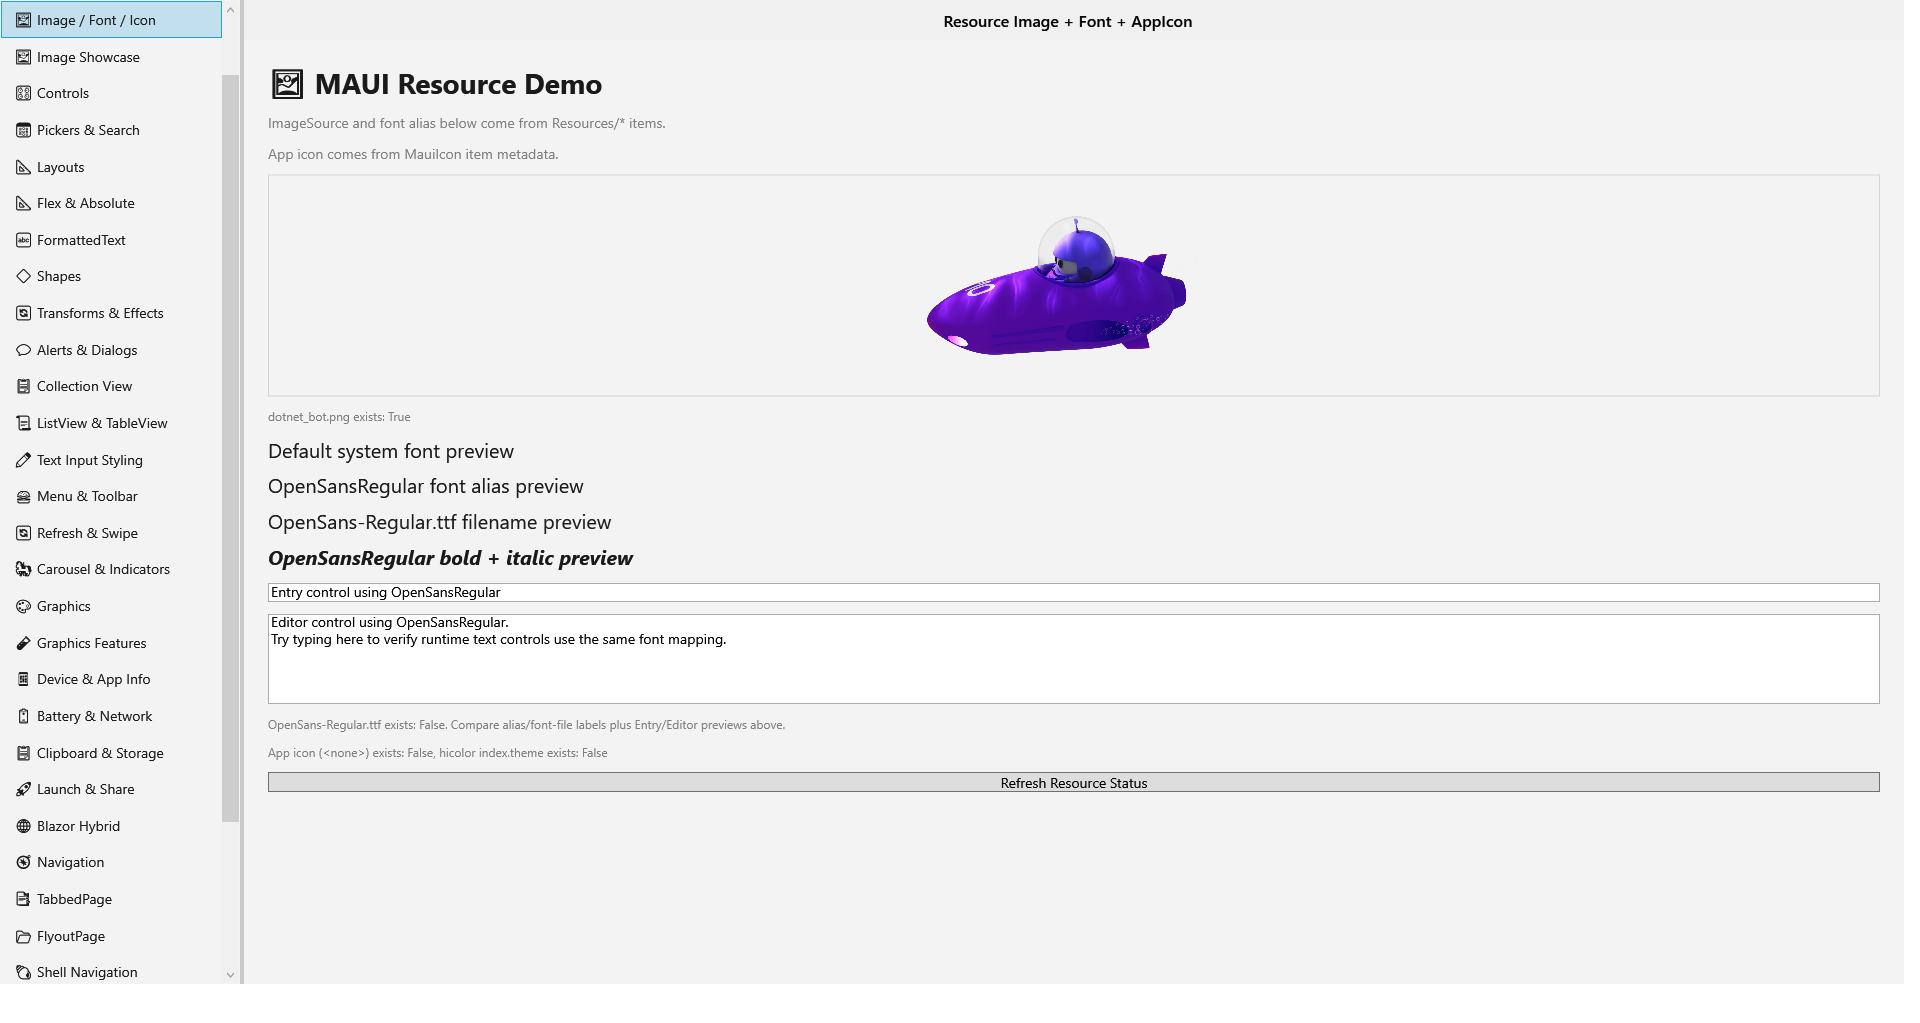Click the Image Showcase sidebar icon
Screen dimensions: 1920x1023
point(23,57)
